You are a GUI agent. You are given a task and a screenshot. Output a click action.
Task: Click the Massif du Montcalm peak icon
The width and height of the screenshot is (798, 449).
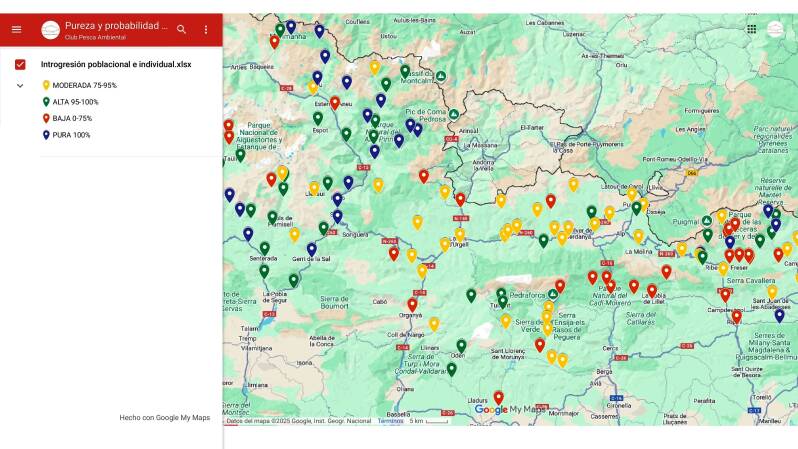441,76
